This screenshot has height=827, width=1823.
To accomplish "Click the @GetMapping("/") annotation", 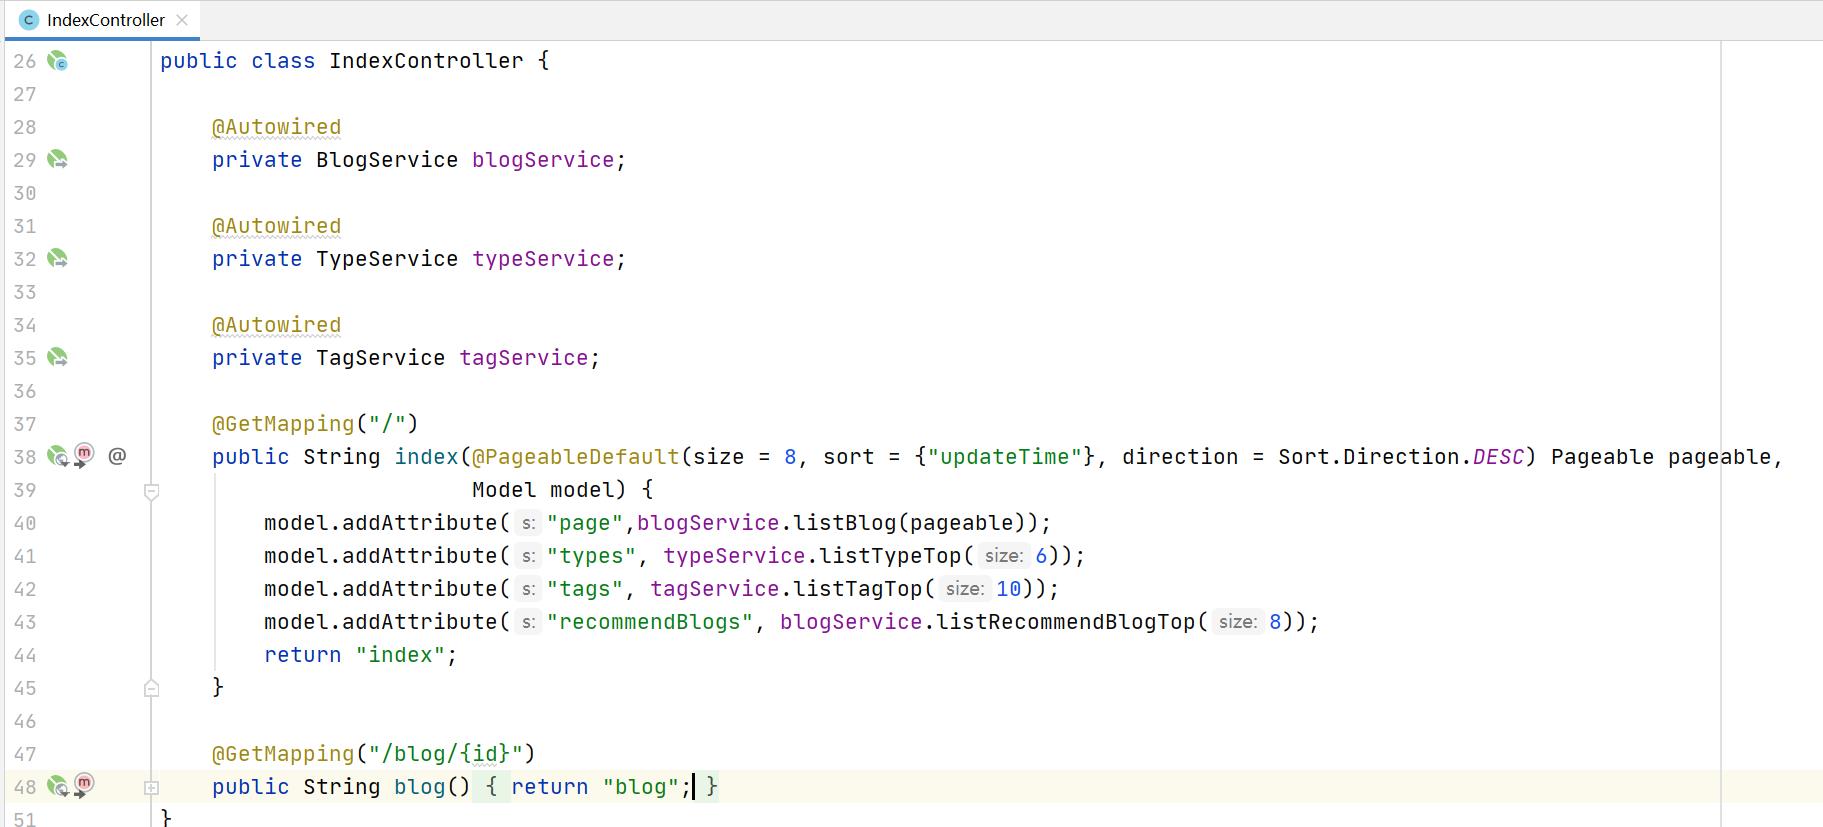I will 315,424.
